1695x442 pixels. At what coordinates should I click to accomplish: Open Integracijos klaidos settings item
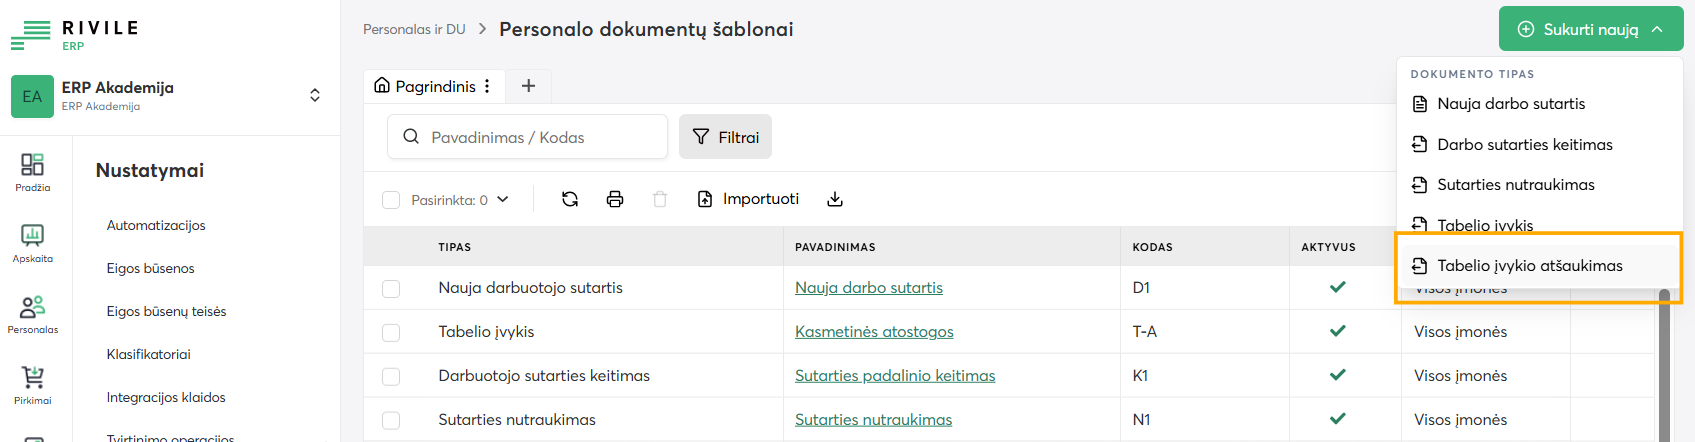coord(166,398)
